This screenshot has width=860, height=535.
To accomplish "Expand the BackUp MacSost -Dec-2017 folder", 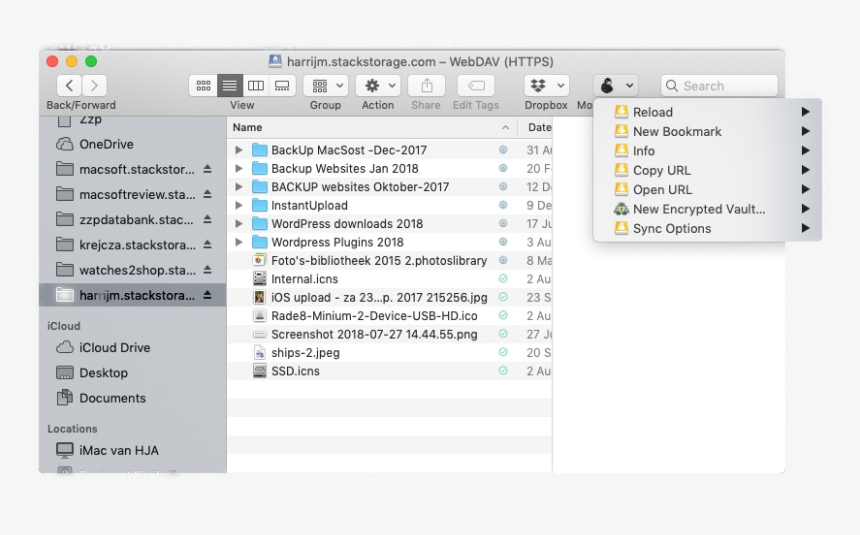I will (x=239, y=150).
